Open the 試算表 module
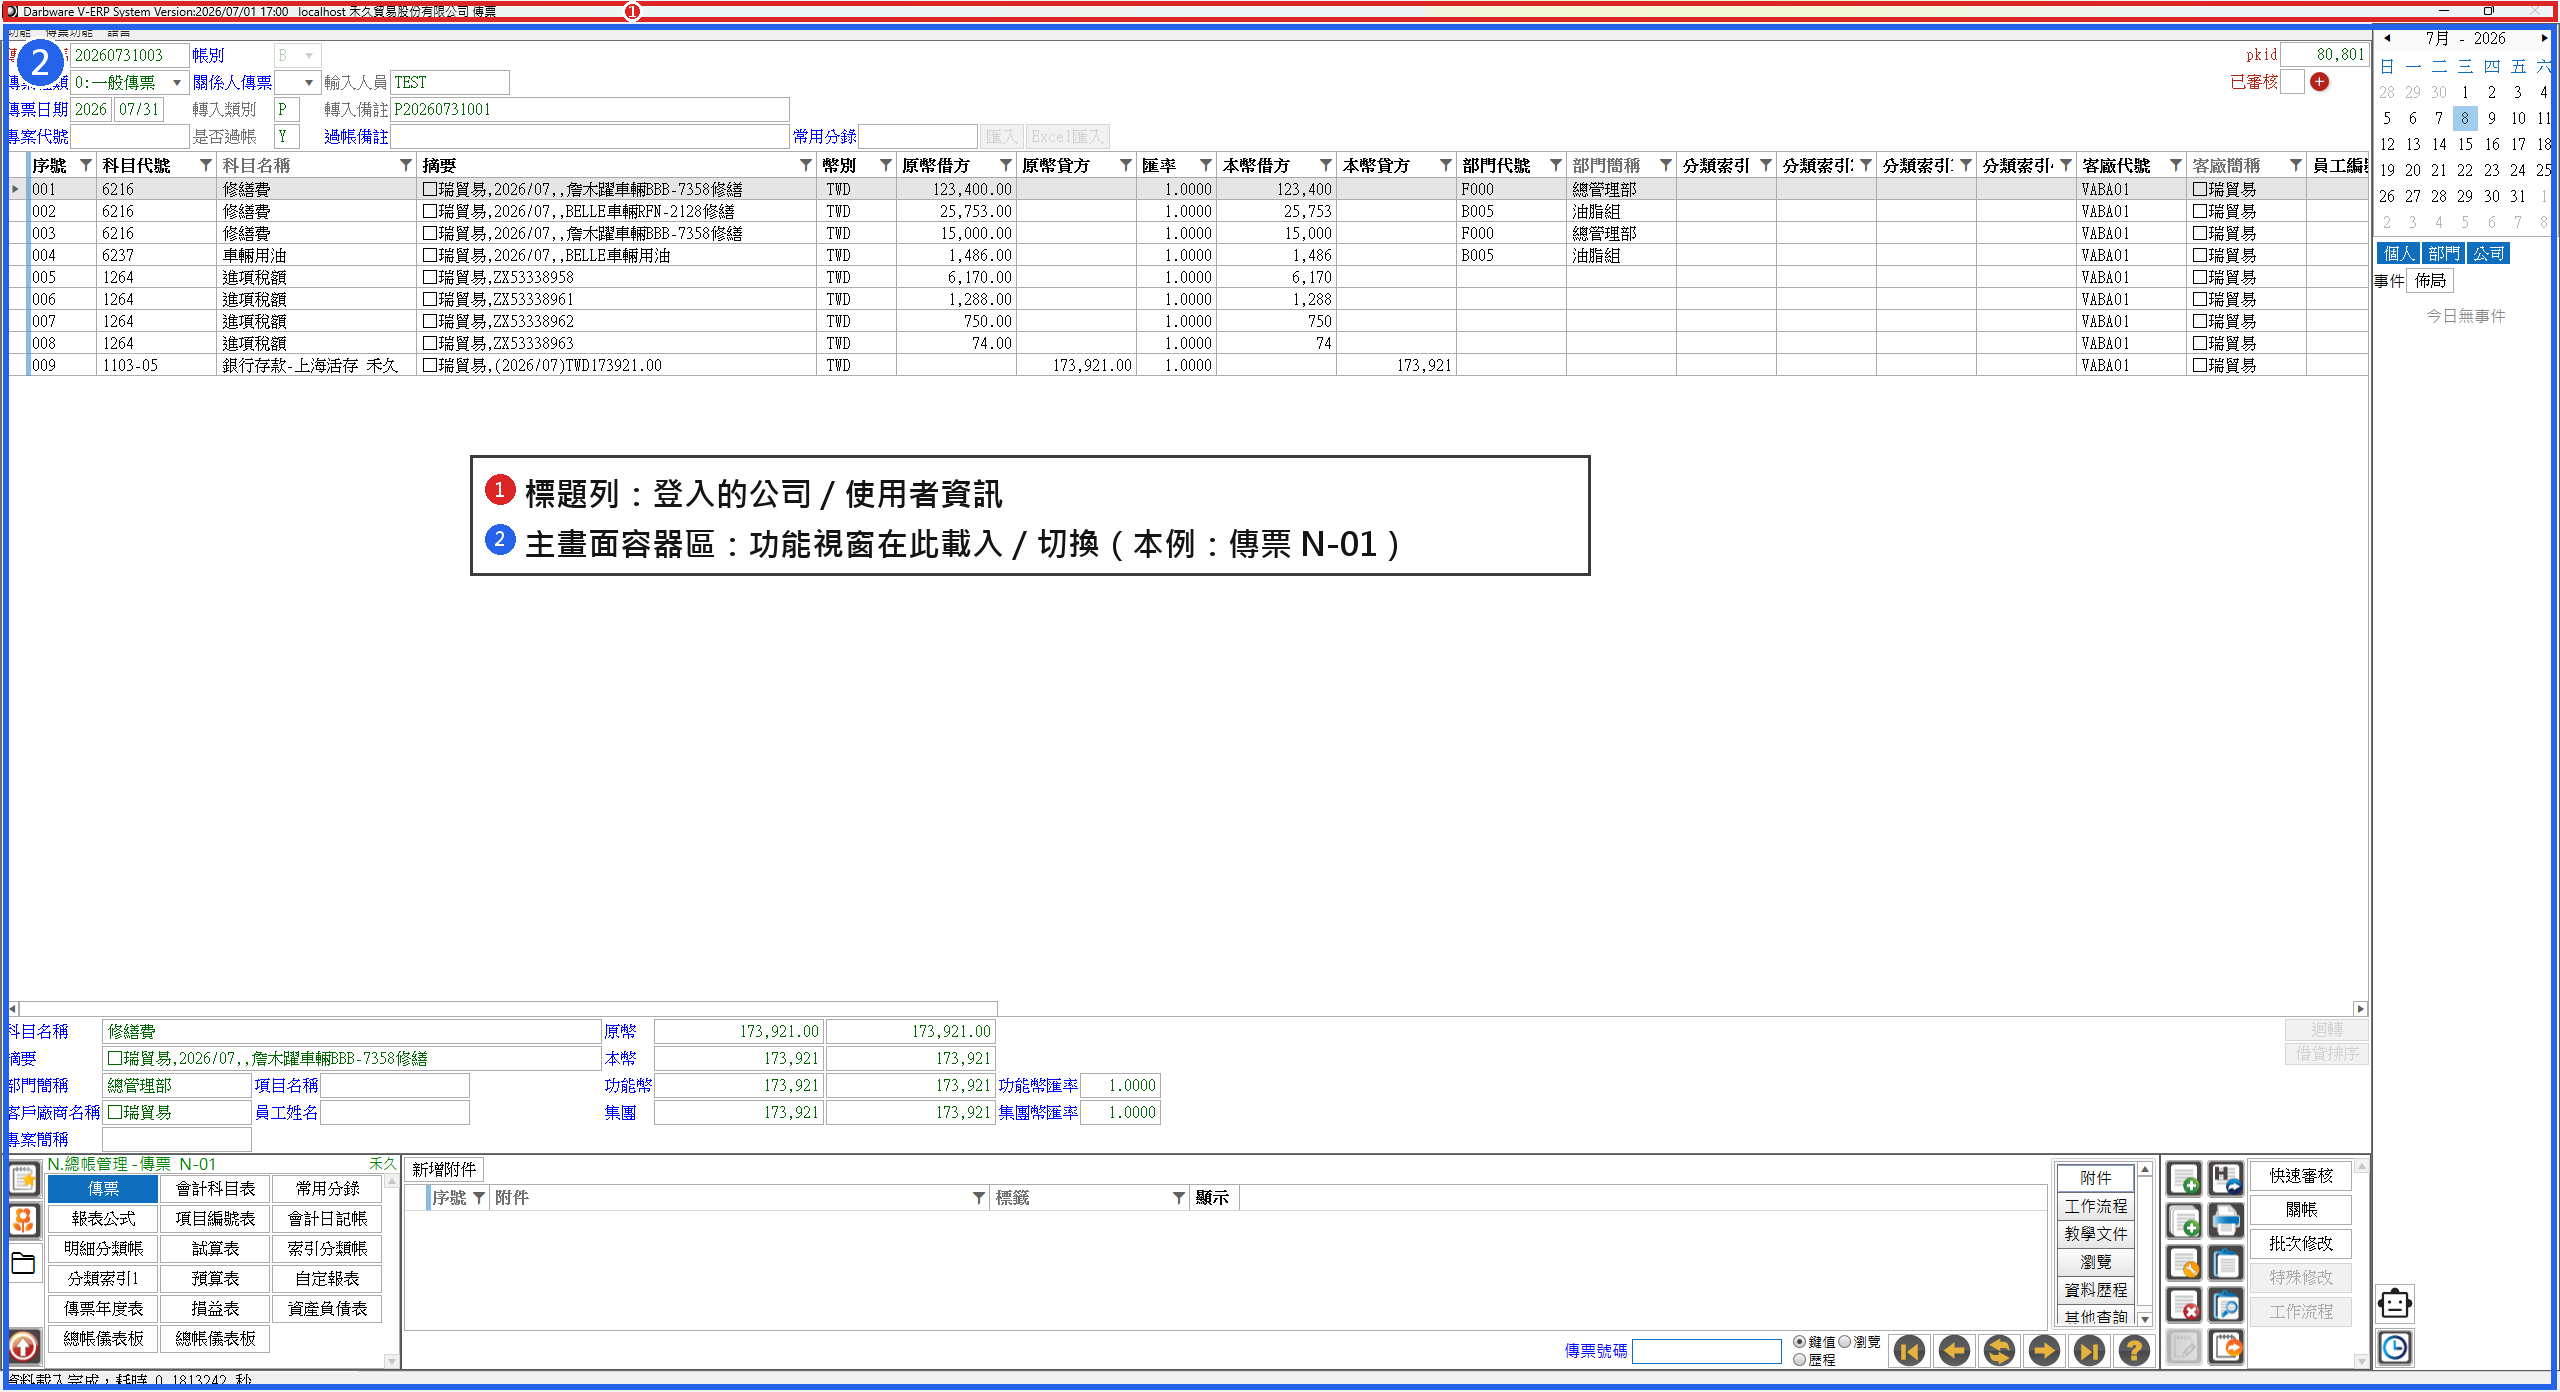2560x1392 pixels. (x=215, y=1249)
